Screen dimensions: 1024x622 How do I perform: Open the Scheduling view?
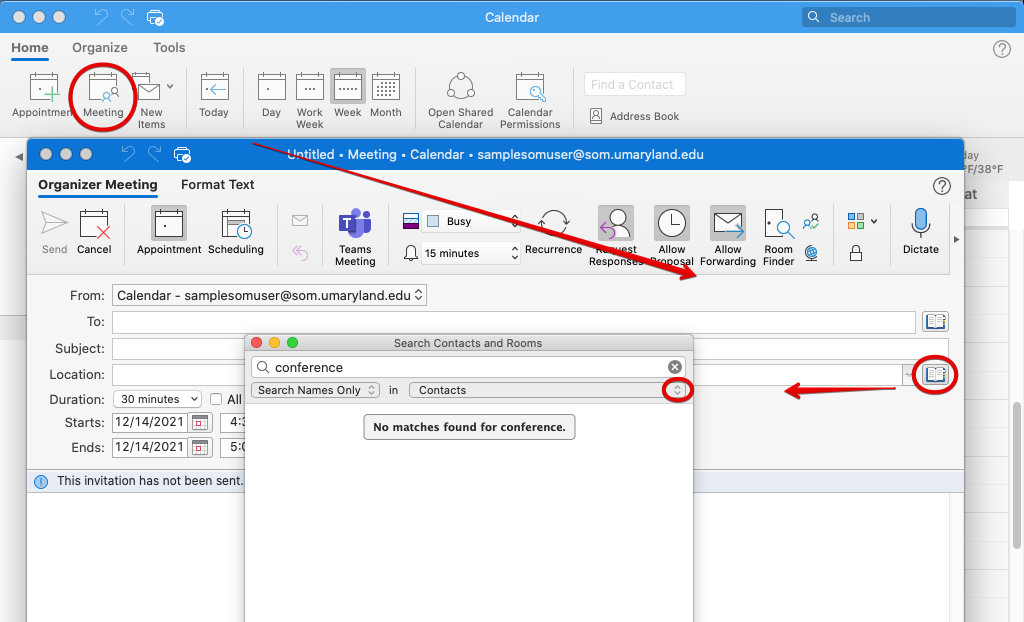236,231
